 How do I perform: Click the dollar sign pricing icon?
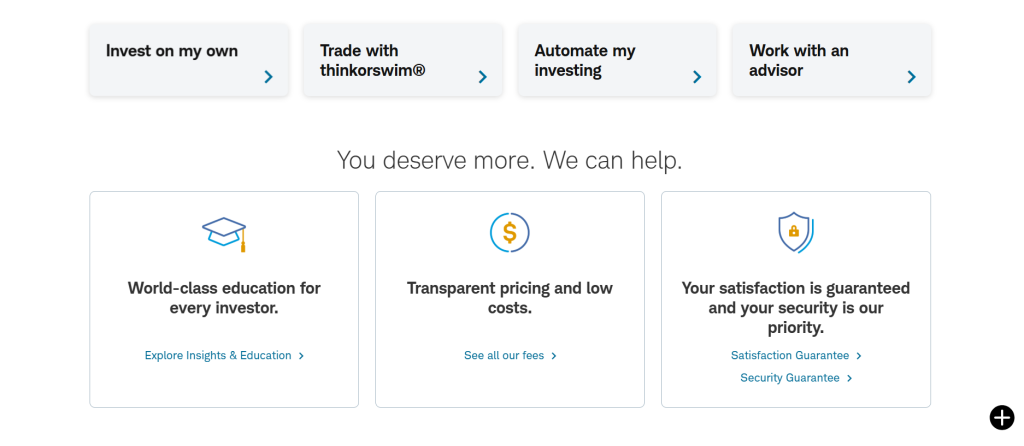tap(510, 233)
